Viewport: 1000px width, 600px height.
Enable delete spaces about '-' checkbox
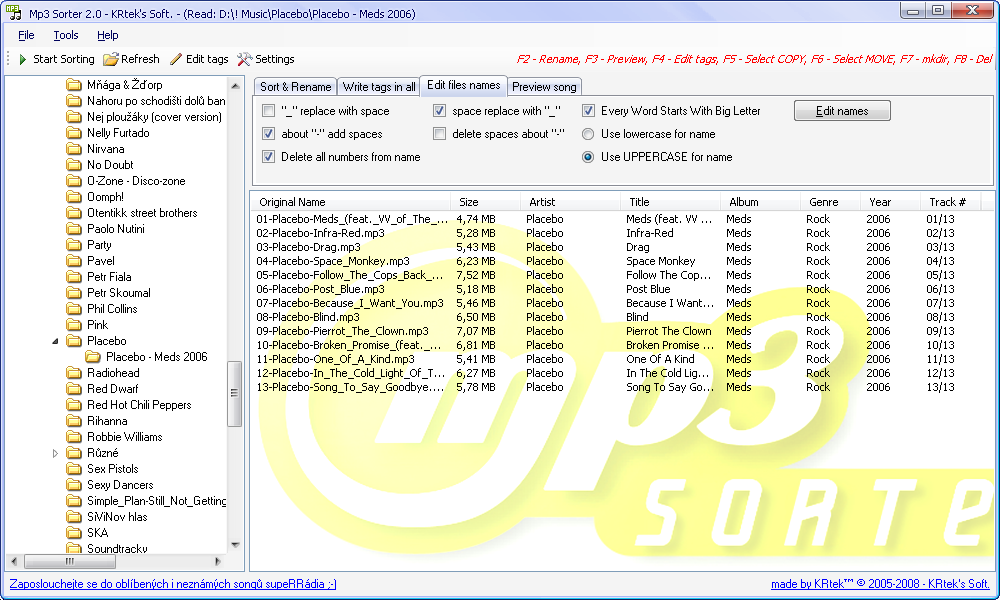(x=439, y=134)
